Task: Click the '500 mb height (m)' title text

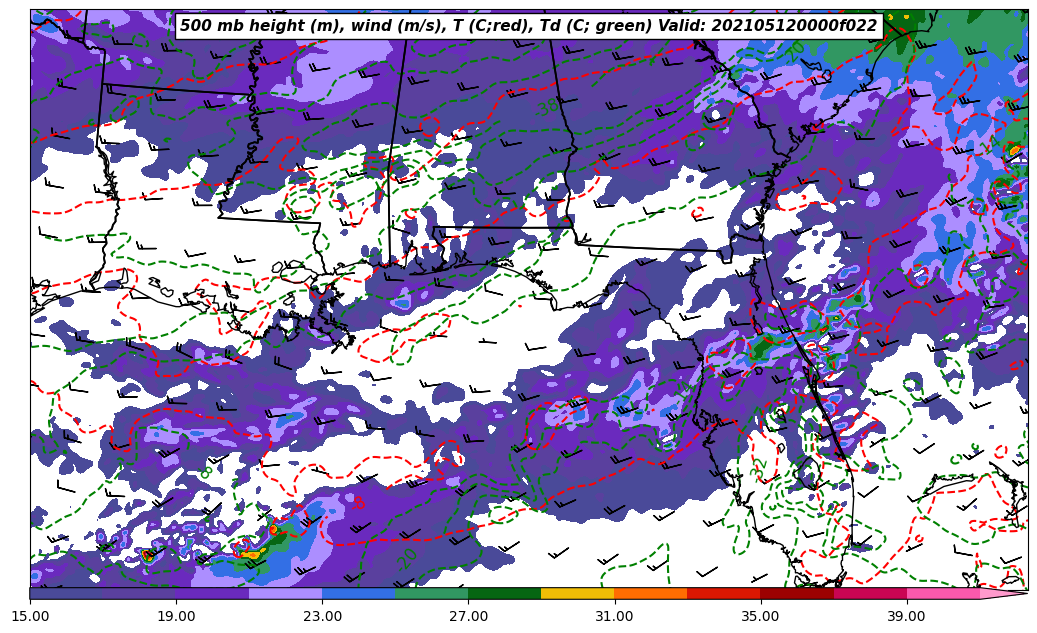Action: pos(262,26)
